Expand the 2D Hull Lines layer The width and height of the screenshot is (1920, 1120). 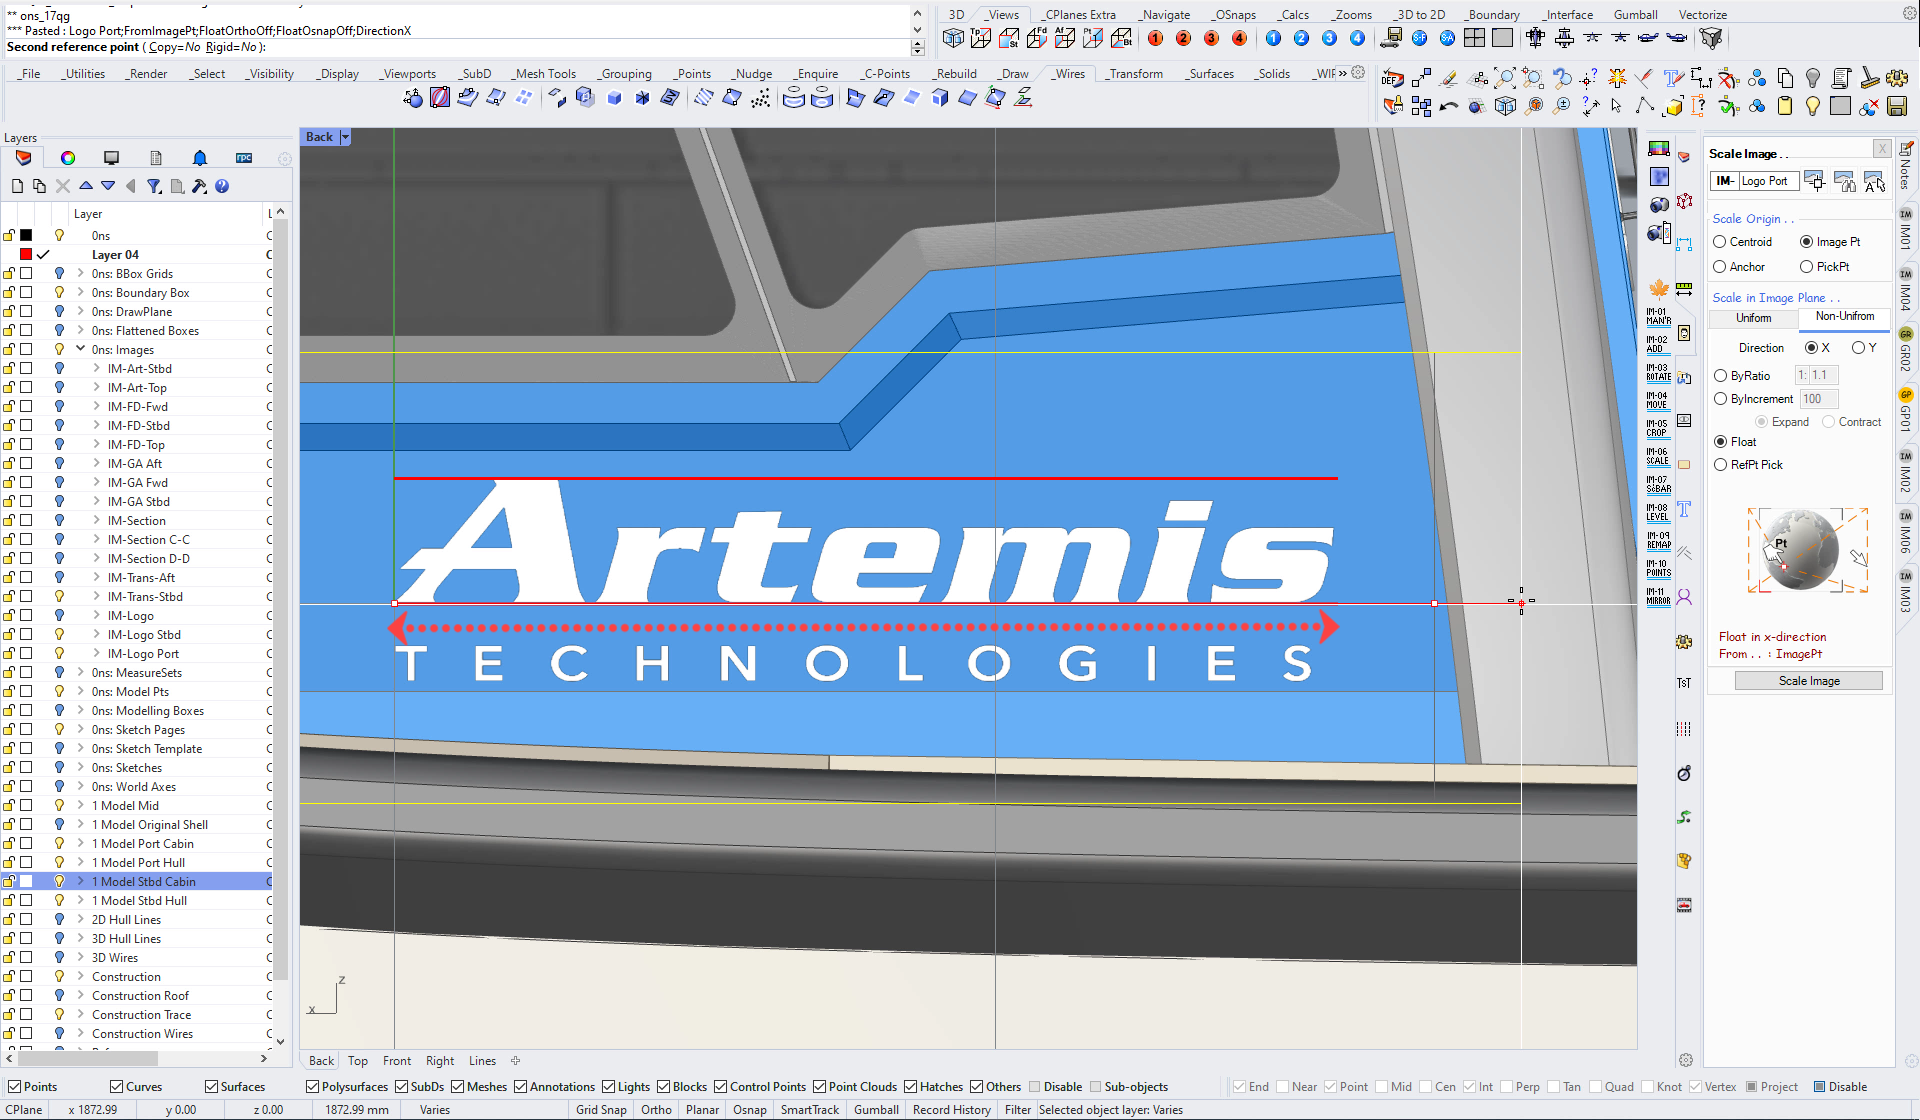click(x=80, y=919)
